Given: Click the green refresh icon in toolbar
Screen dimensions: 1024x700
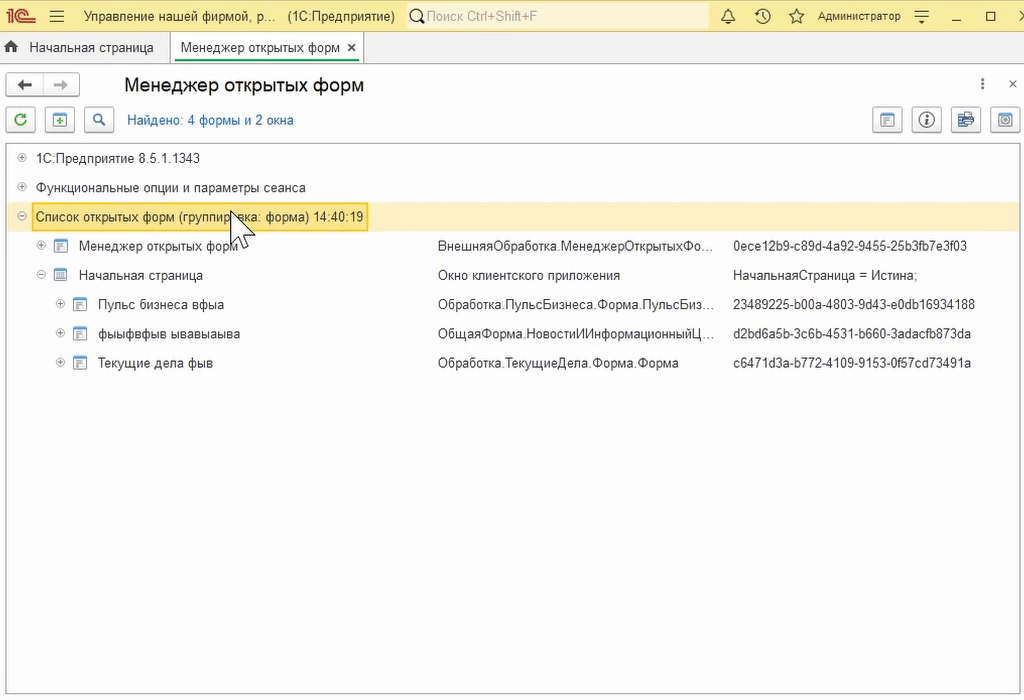Looking at the screenshot, I should point(20,120).
